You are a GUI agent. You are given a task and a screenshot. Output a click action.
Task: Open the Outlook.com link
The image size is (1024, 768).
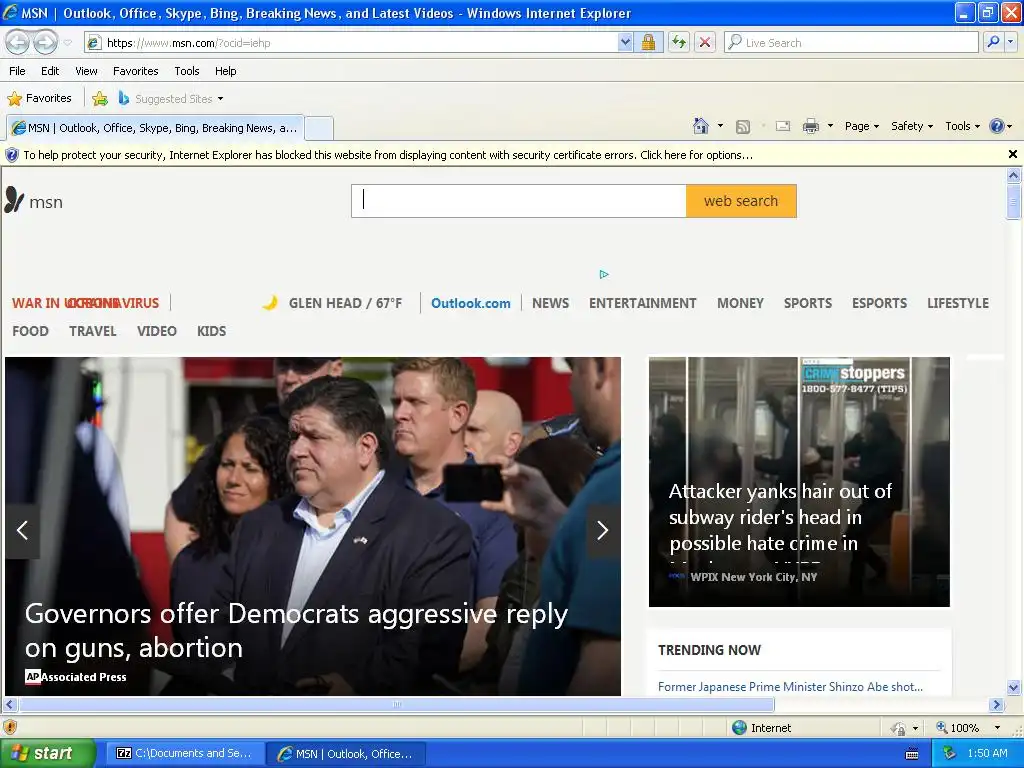471,303
